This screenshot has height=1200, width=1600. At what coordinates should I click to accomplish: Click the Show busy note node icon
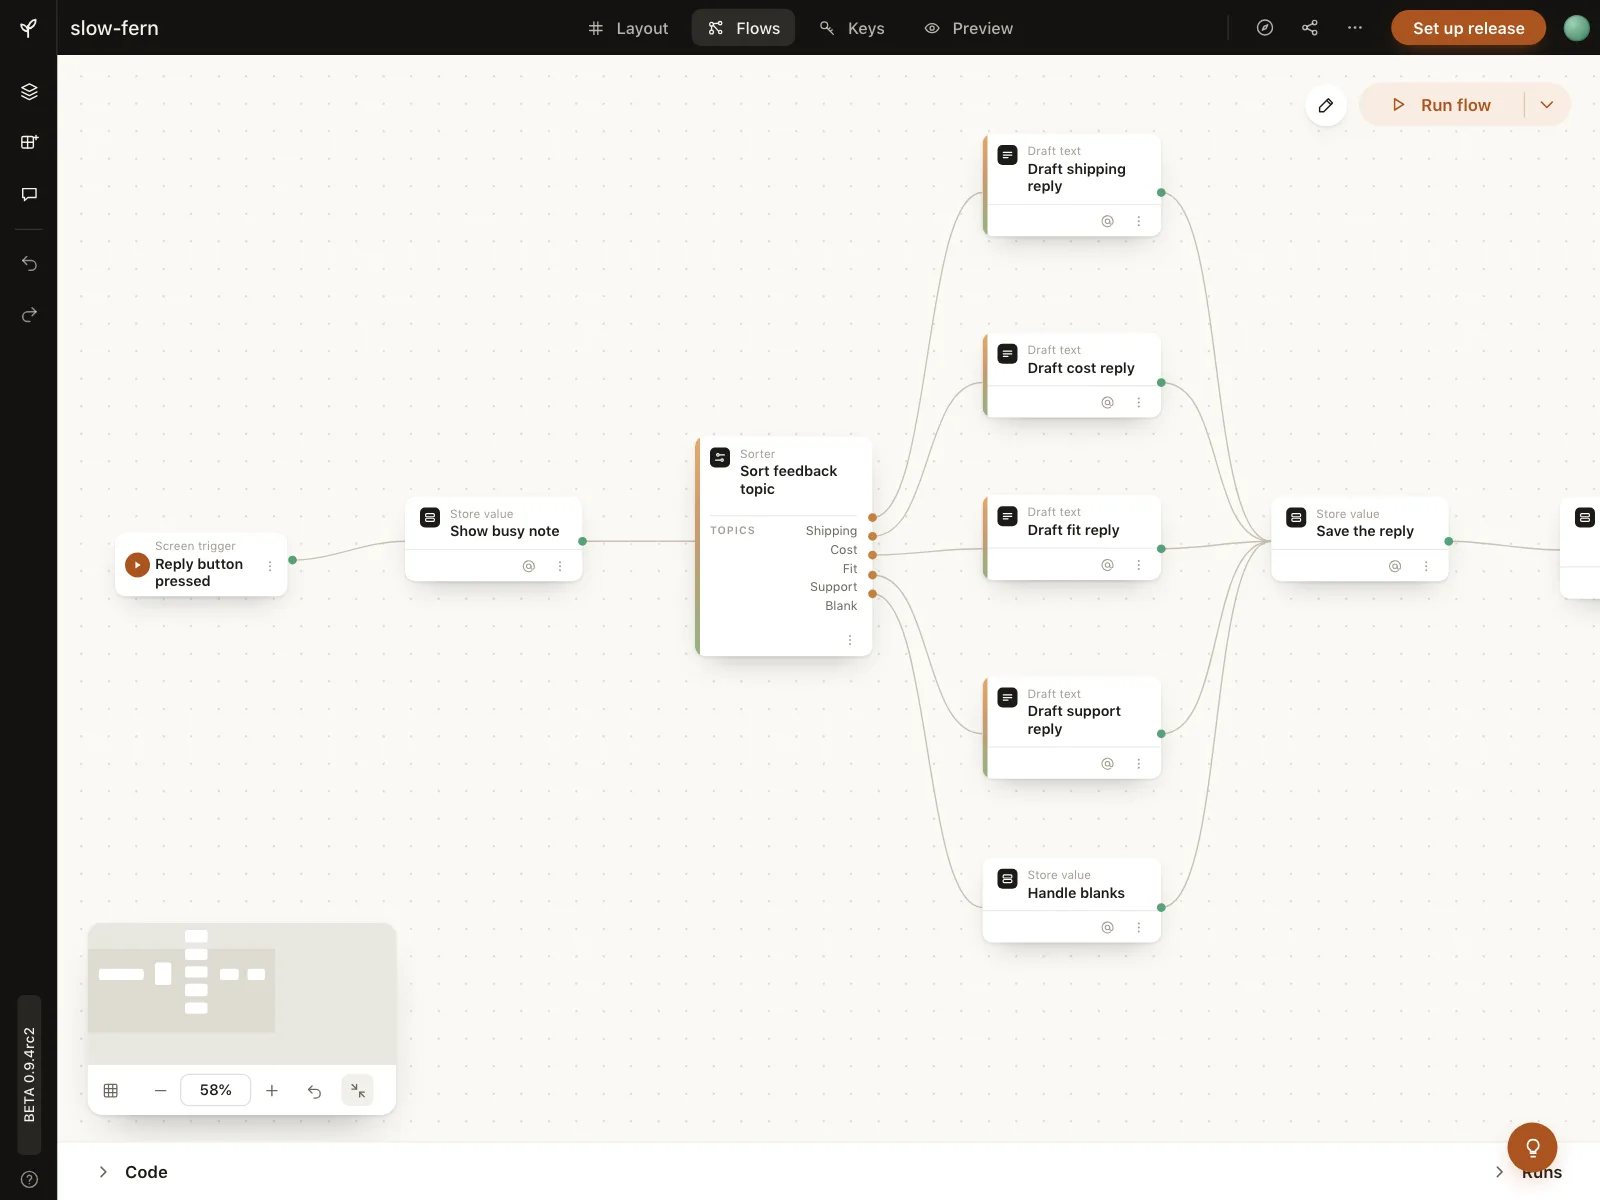tap(430, 517)
